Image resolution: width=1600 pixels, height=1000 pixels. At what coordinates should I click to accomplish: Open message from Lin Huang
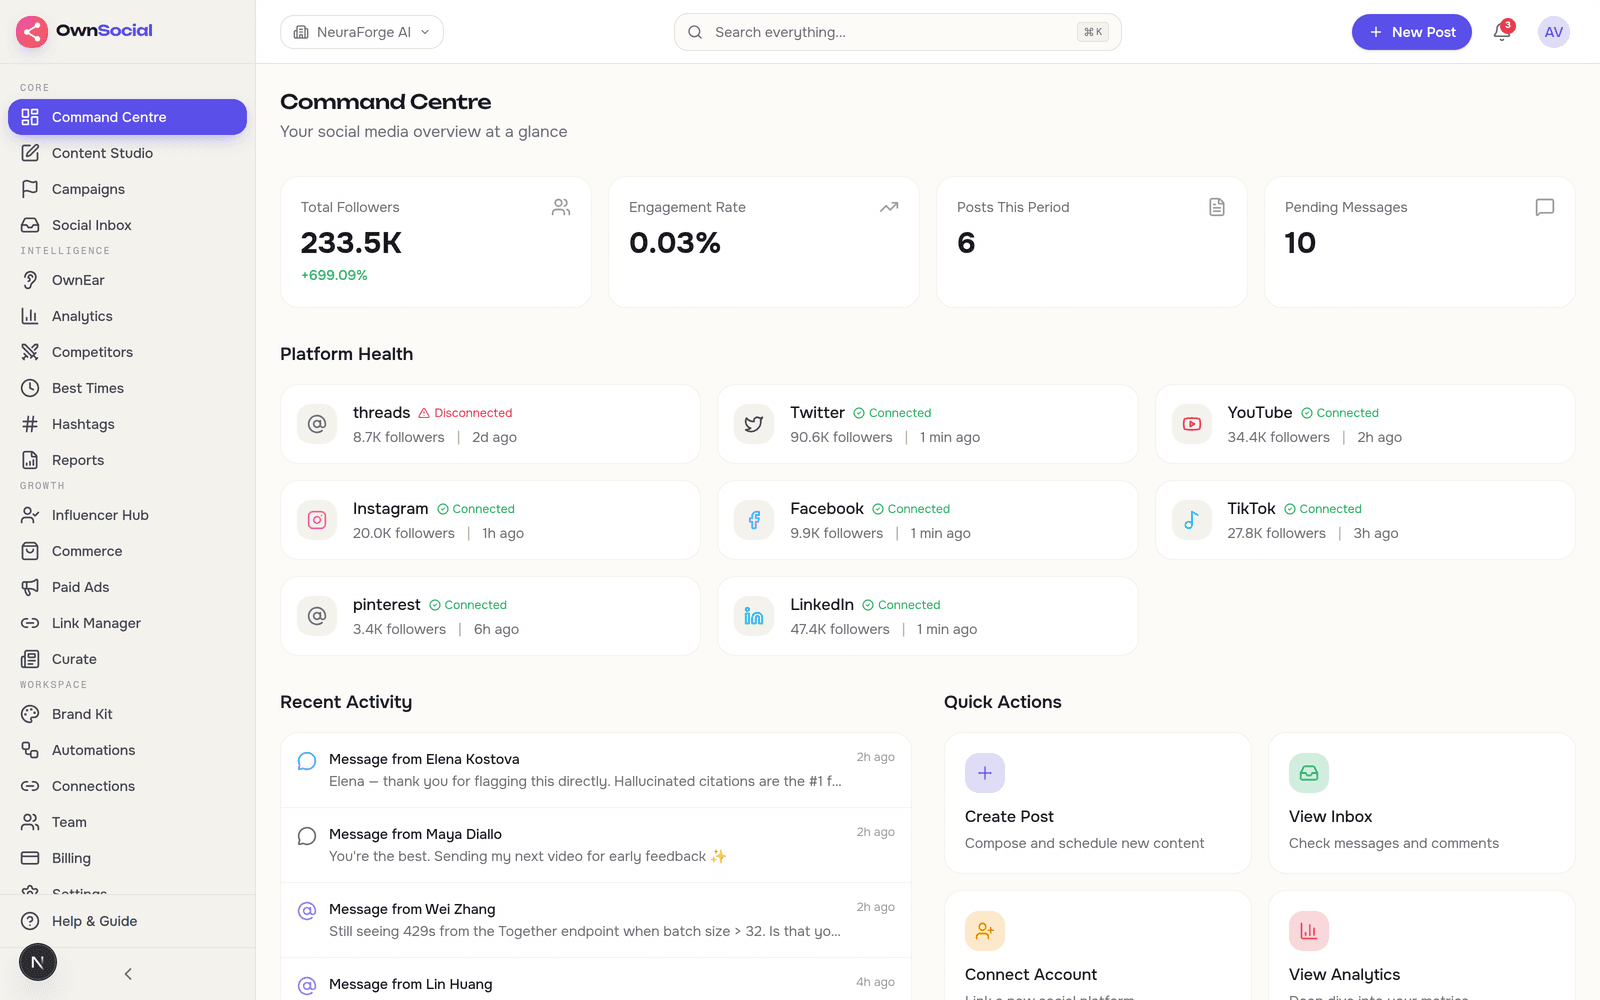coord(596,980)
